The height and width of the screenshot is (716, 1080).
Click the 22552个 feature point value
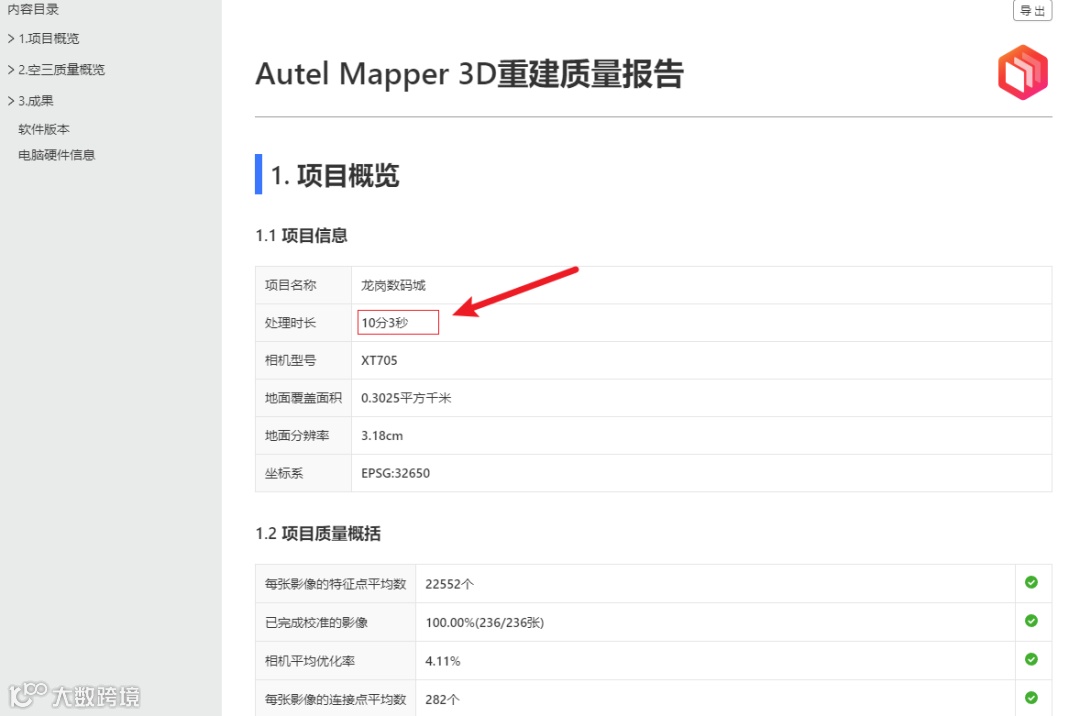[x=450, y=584]
